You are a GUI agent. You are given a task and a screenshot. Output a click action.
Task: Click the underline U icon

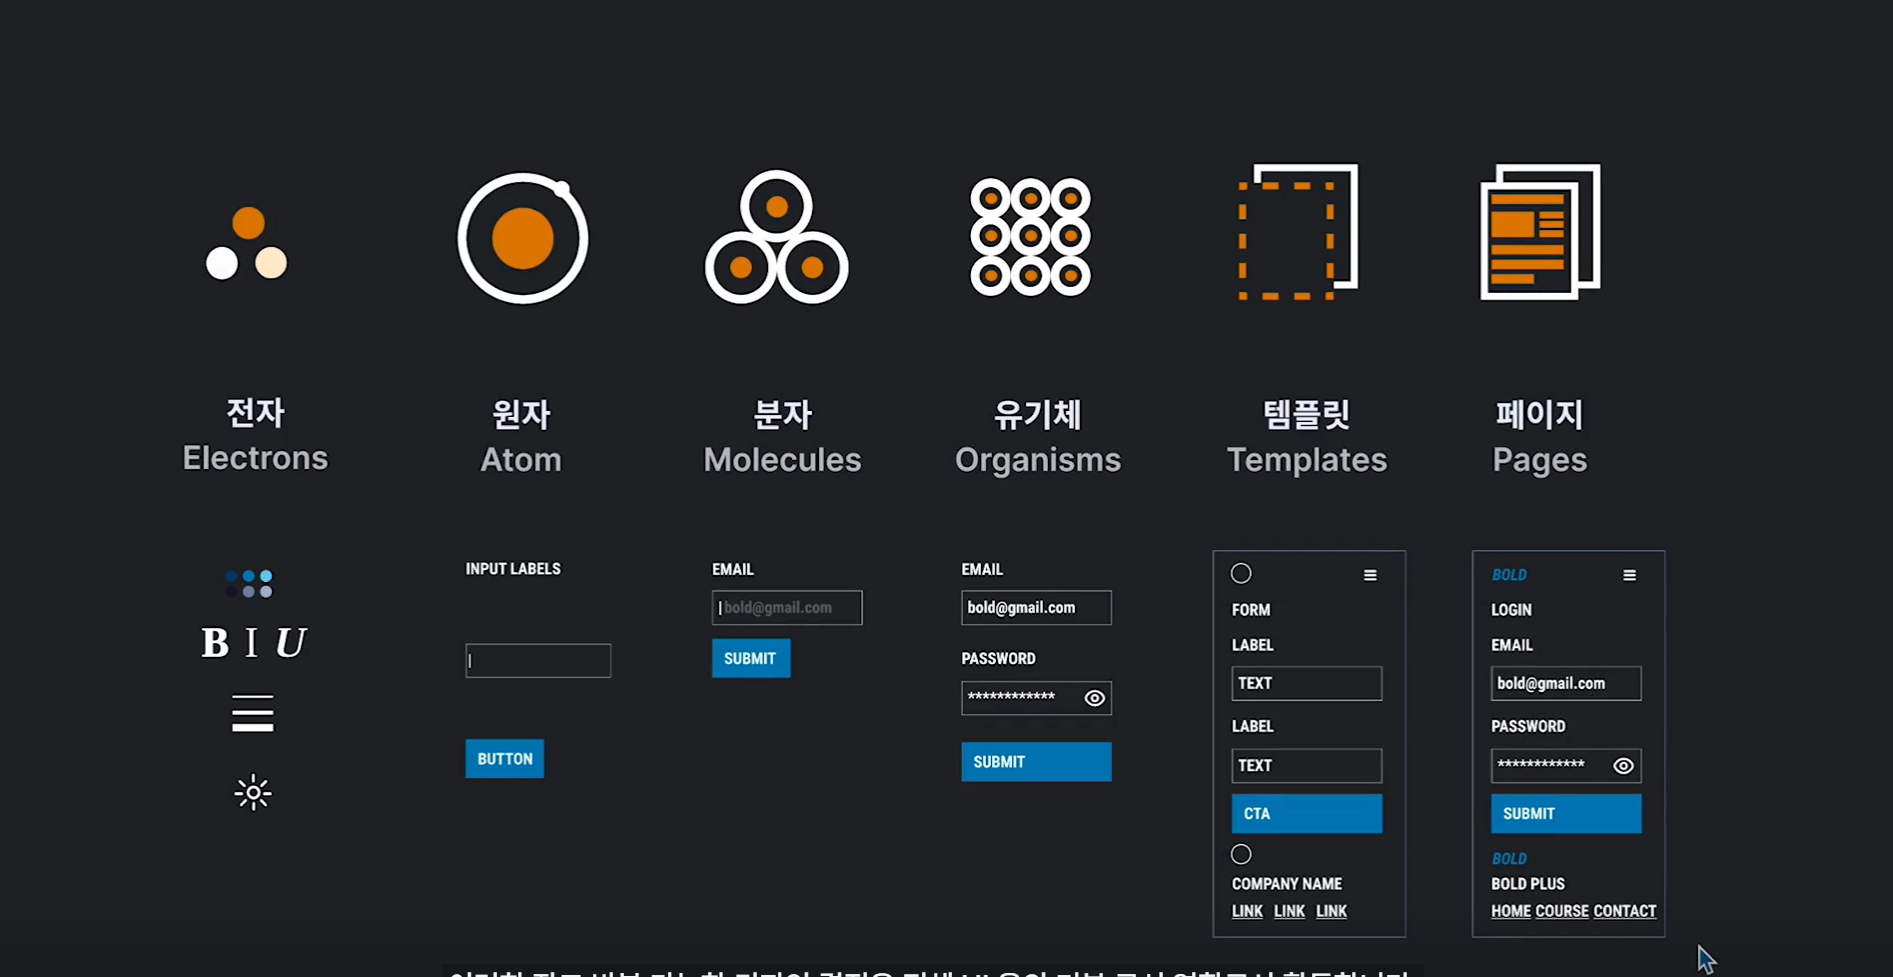pos(290,643)
